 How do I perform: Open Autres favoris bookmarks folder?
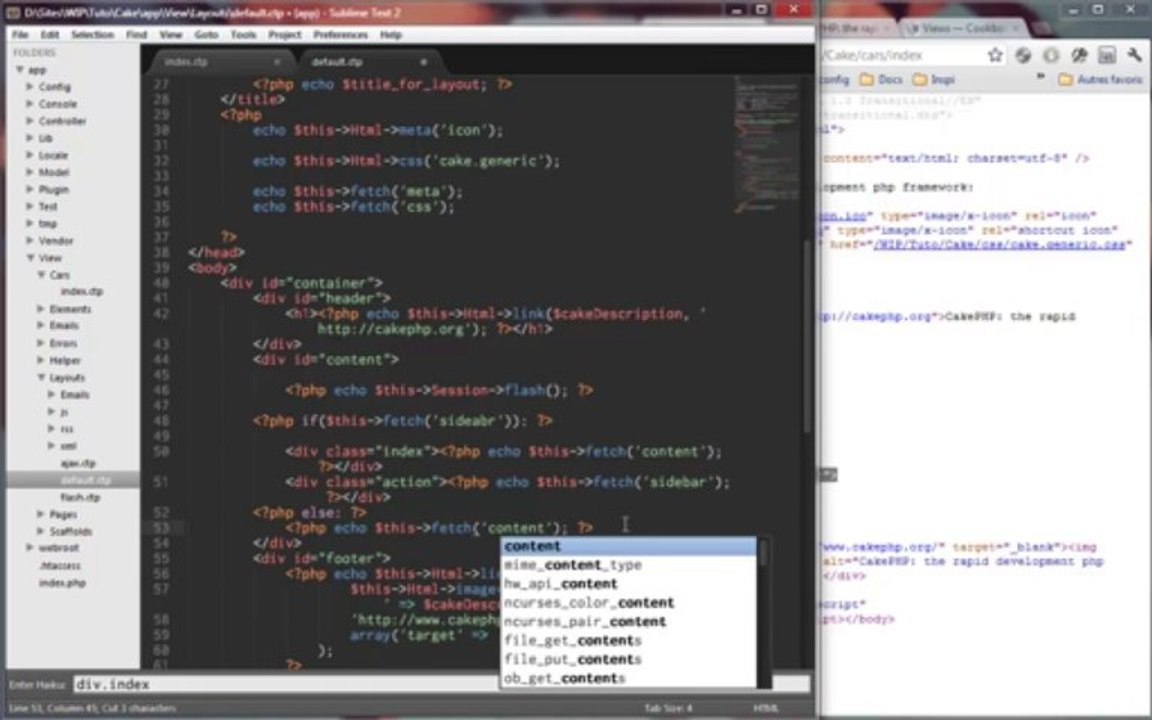[x=1101, y=79]
